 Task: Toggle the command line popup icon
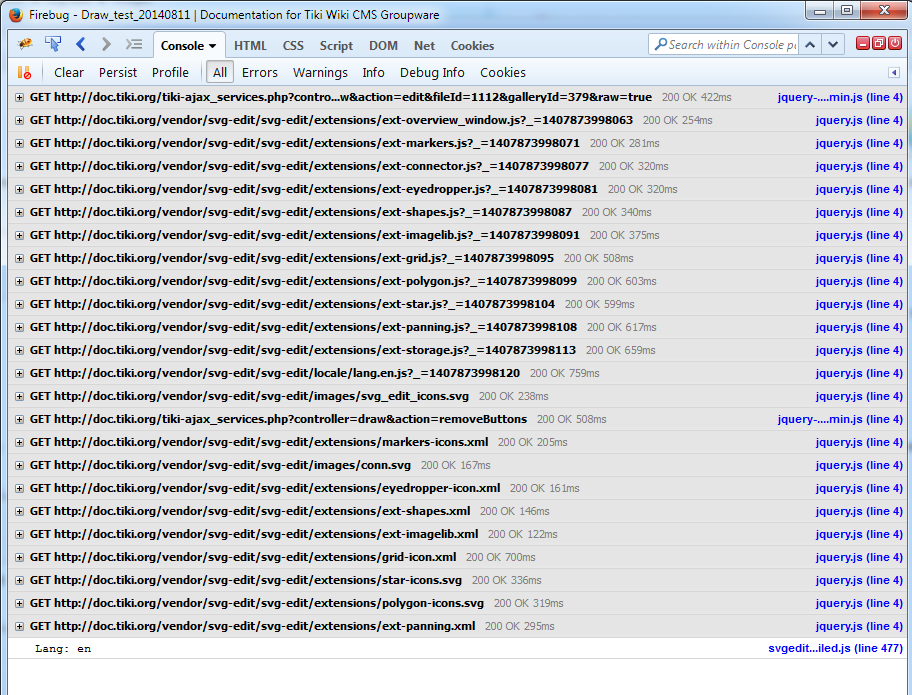coord(134,44)
